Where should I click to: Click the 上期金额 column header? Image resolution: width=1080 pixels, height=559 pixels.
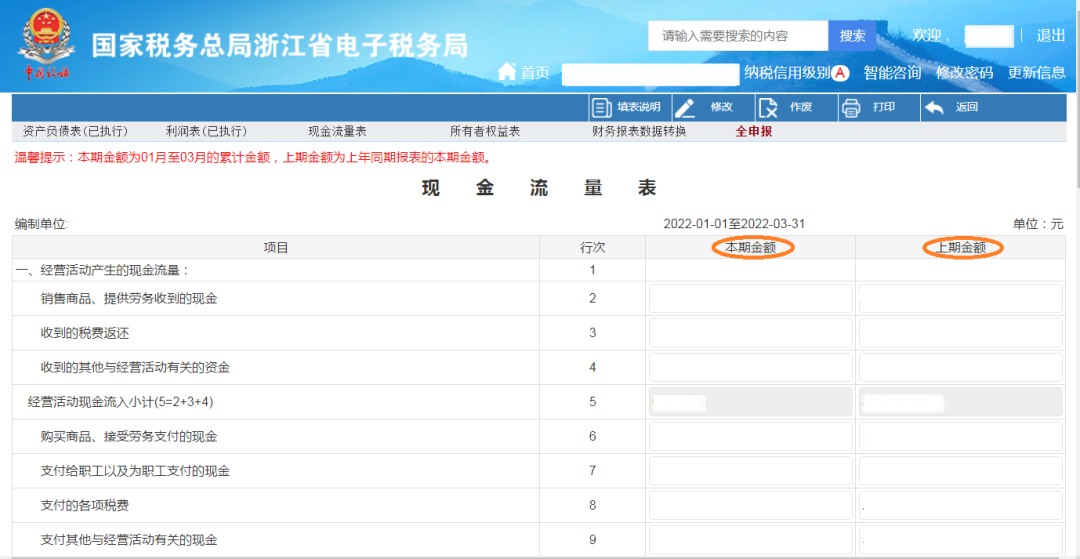[x=961, y=248]
